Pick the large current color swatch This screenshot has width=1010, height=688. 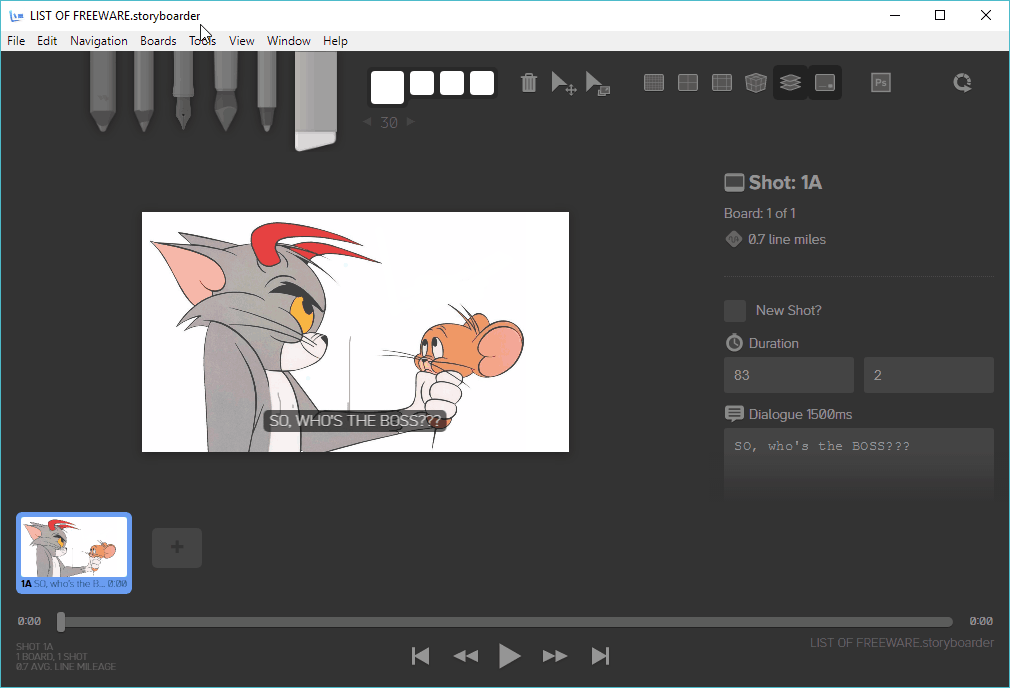387,87
